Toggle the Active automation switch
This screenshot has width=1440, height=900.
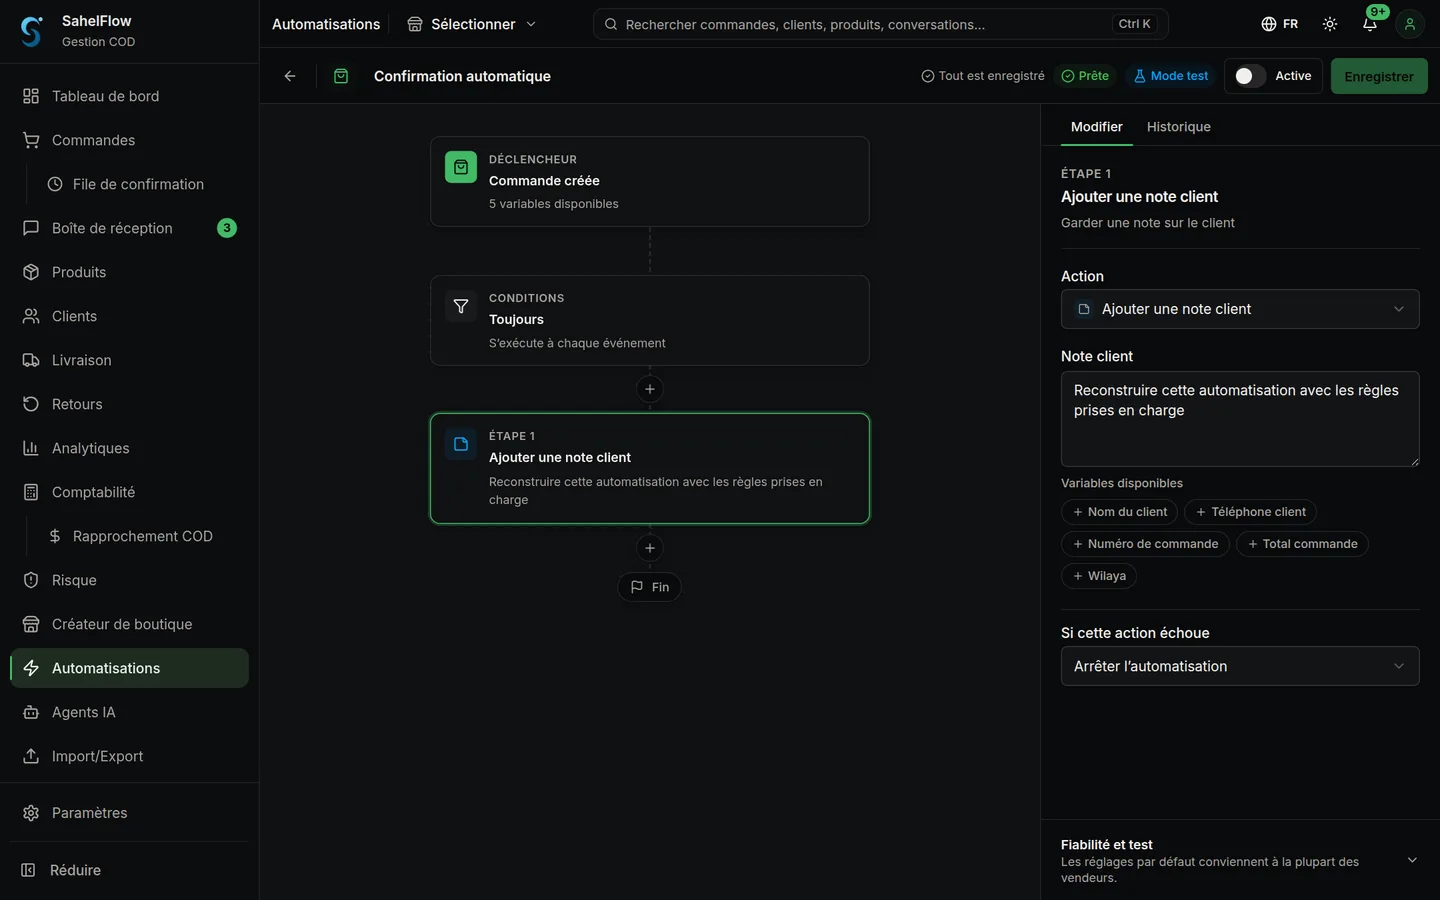(1250, 76)
